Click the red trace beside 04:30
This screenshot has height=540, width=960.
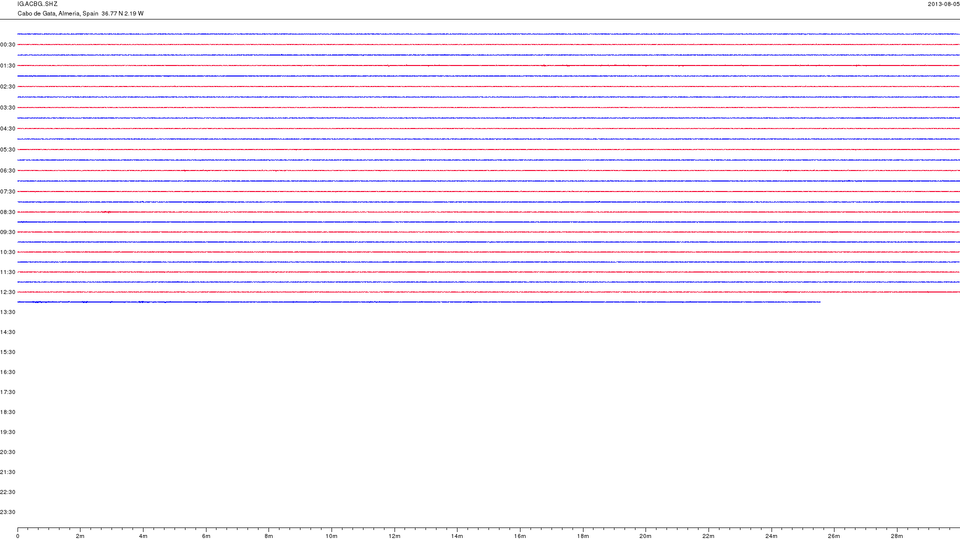click(489, 129)
